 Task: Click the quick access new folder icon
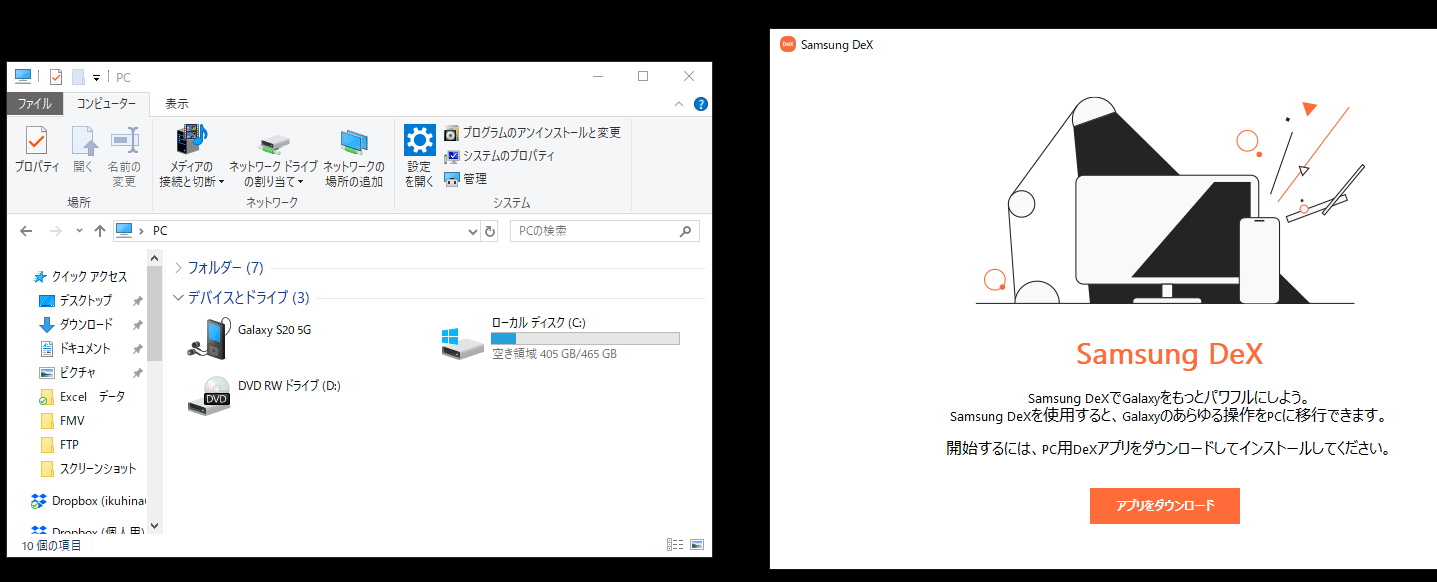tap(78, 77)
